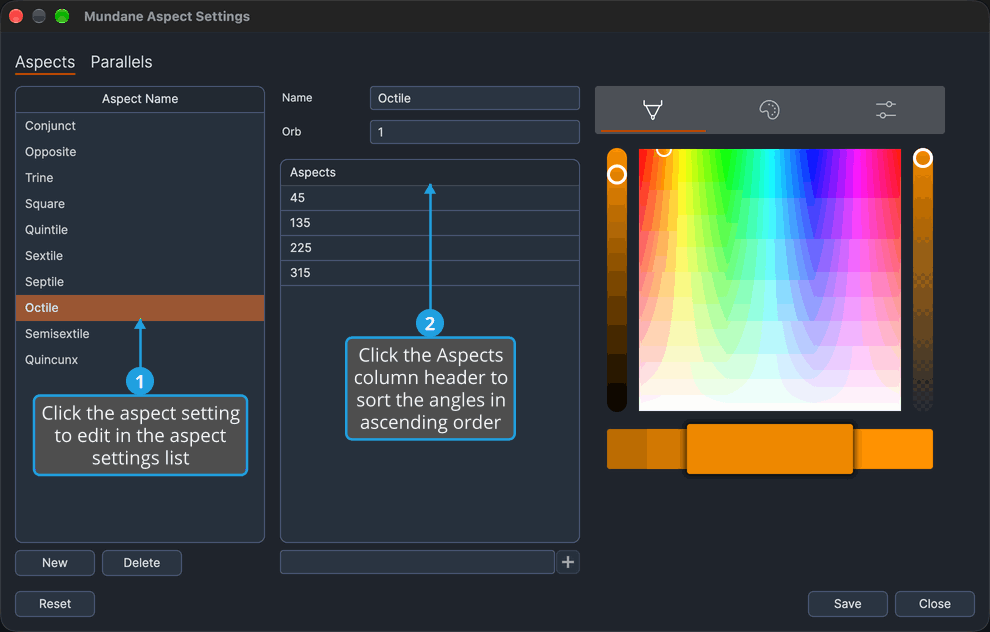Adjust the left brightness slider handle

617,174
